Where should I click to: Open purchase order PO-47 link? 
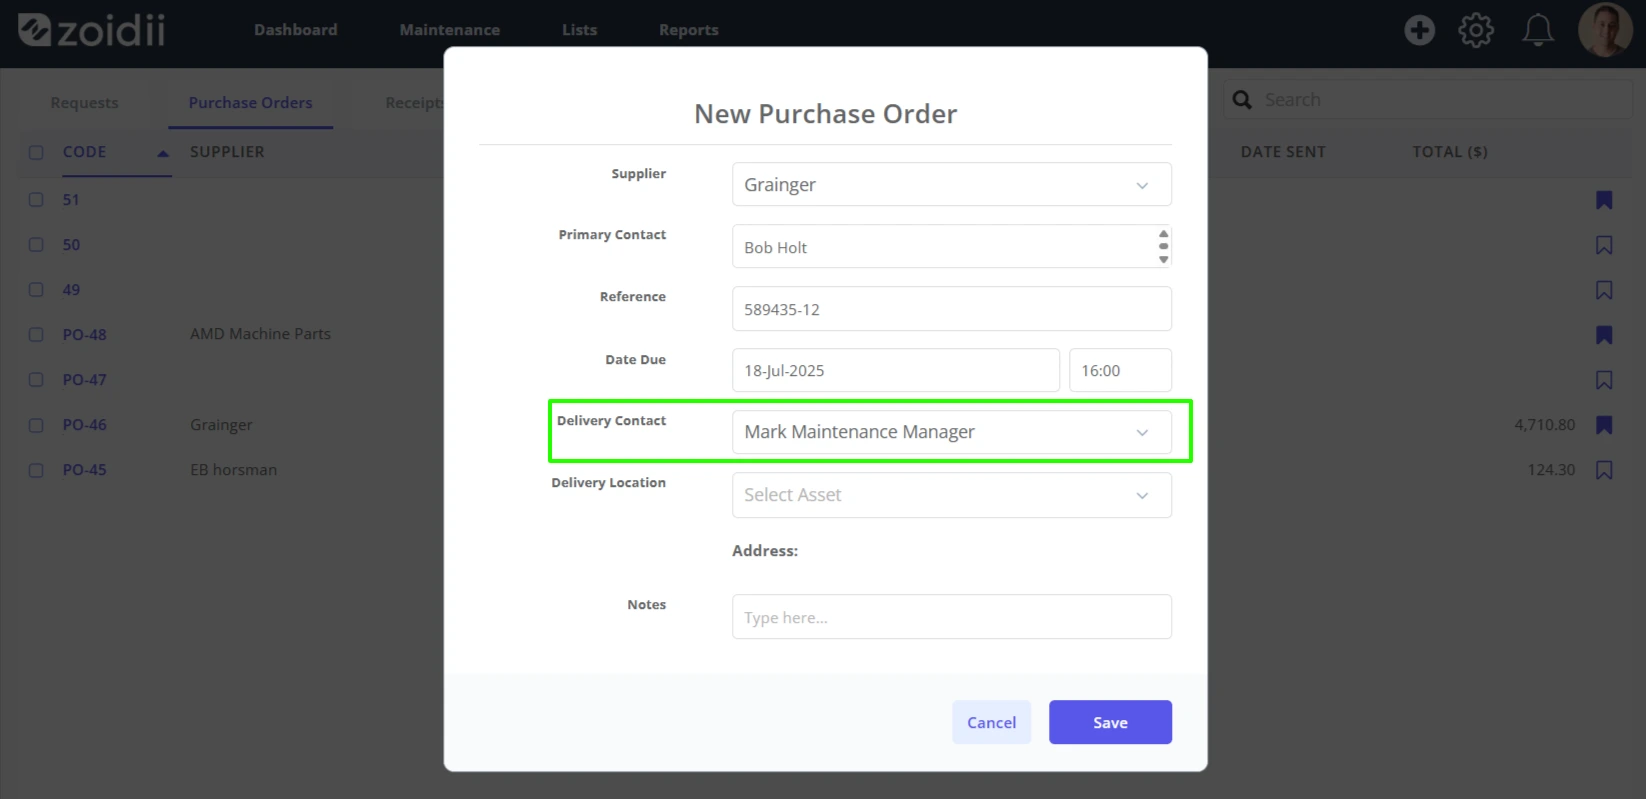click(84, 380)
